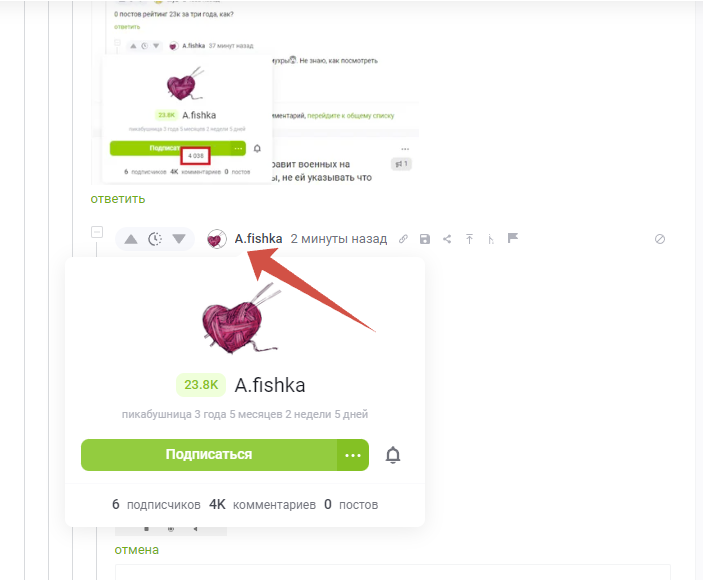Viewport: 703px width, 580px height.
Task: Subscribe with the Подписаться button
Action: click(209, 455)
